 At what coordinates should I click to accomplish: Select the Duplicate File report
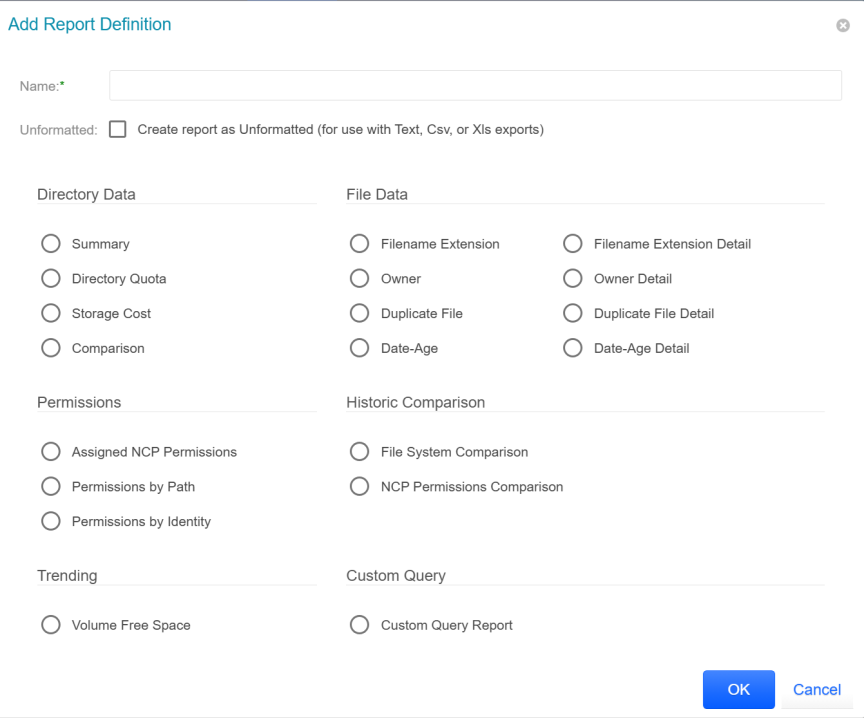[359, 313]
